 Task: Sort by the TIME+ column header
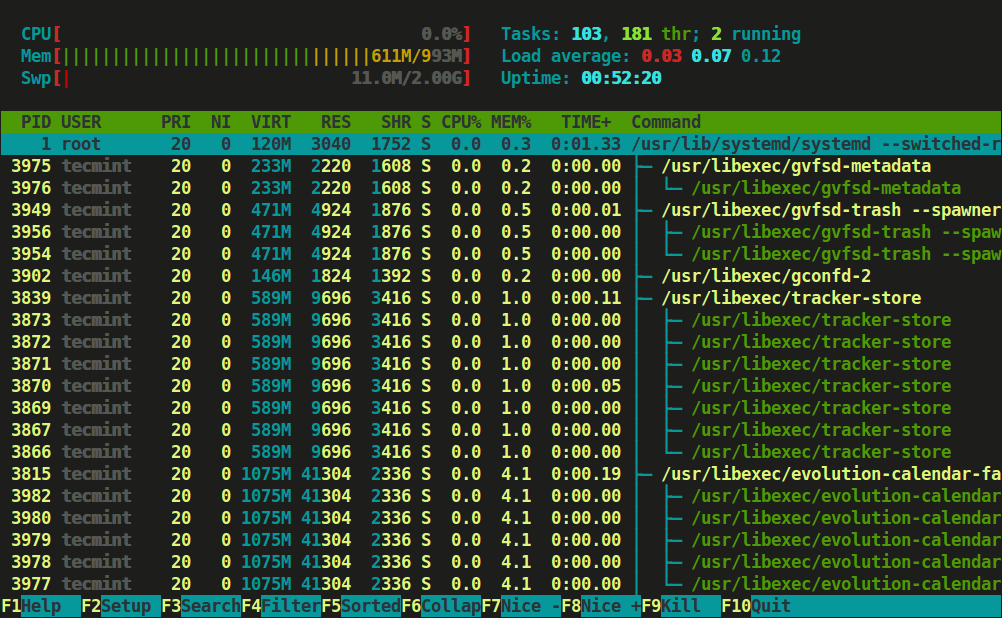point(586,121)
